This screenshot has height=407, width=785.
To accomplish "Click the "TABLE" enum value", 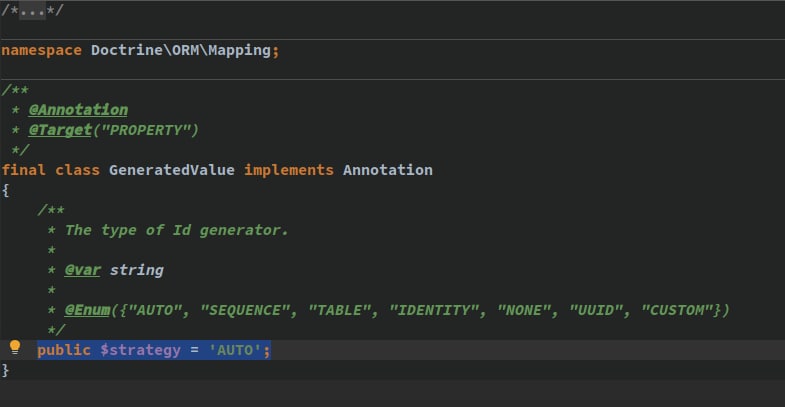I will [339, 310].
